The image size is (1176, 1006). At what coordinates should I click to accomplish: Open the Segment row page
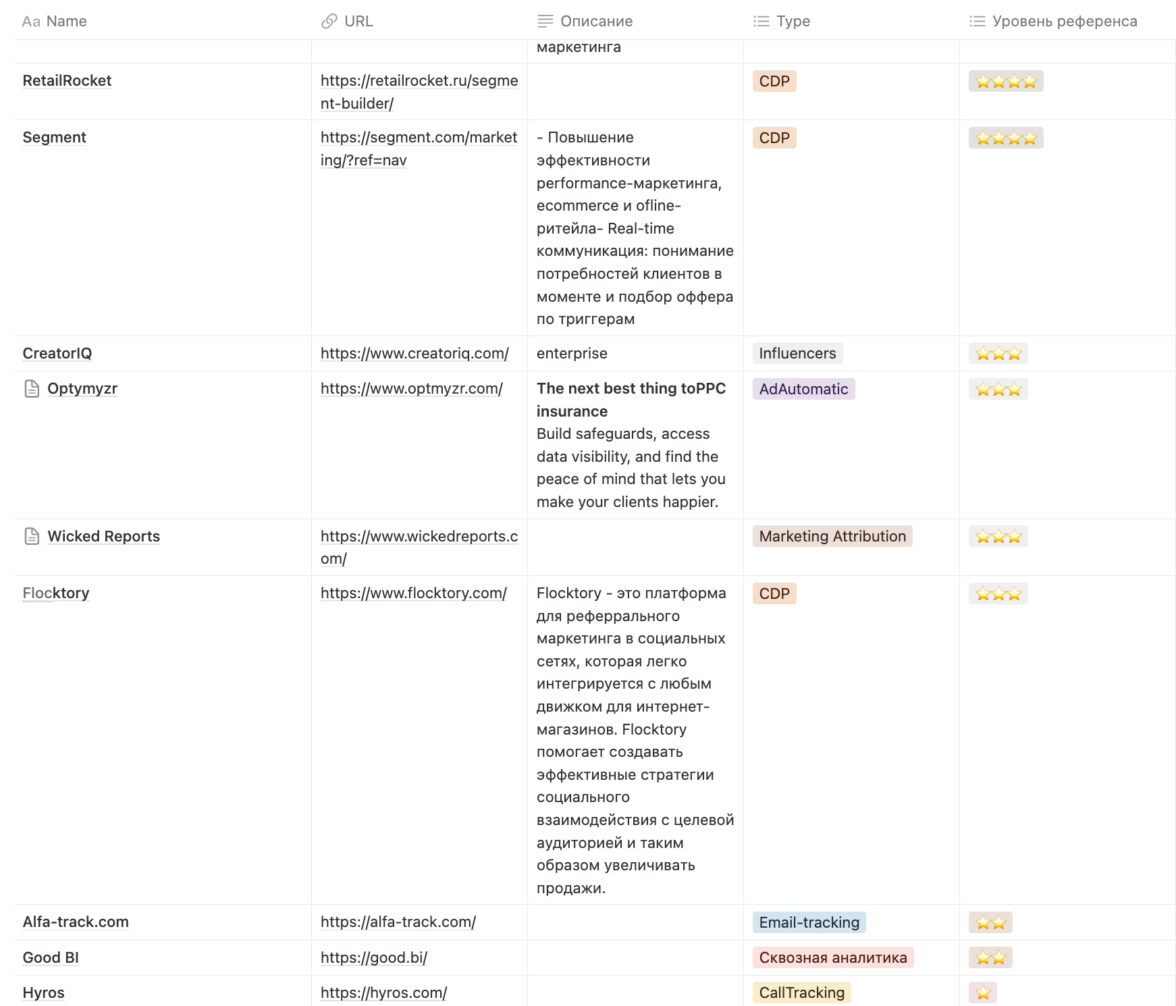click(54, 137)
